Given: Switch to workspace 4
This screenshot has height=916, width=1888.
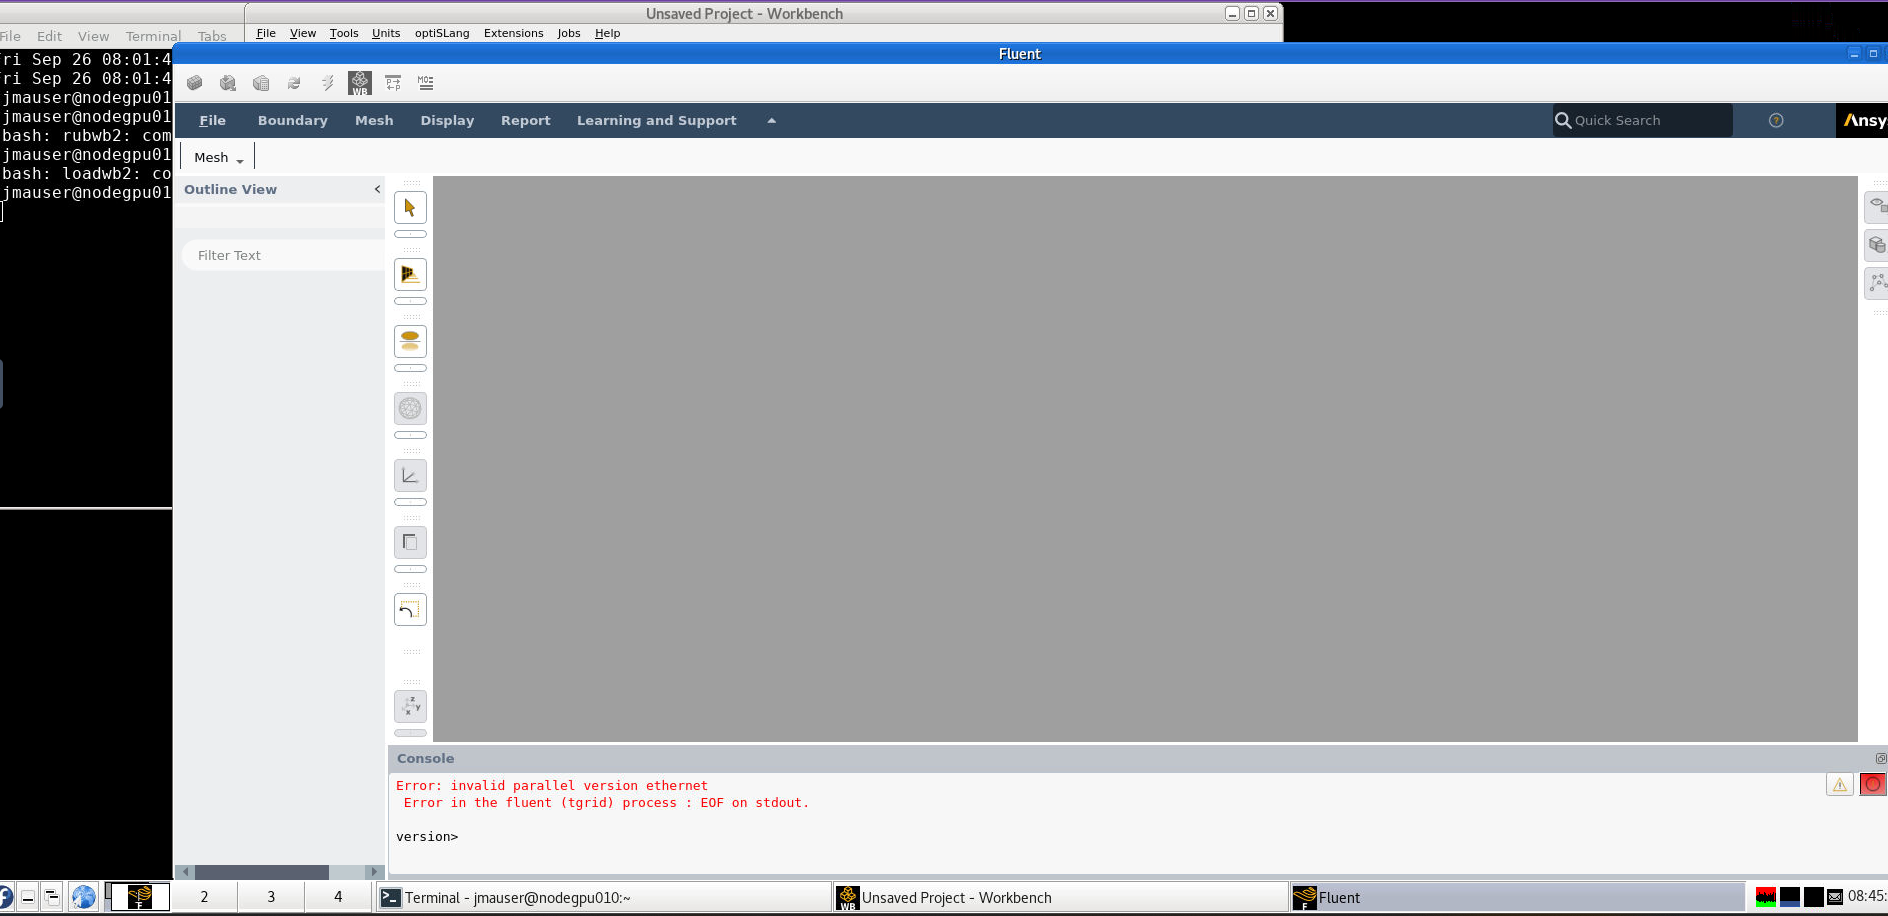Looking at the screenshot, I should [x=338, y=897].
